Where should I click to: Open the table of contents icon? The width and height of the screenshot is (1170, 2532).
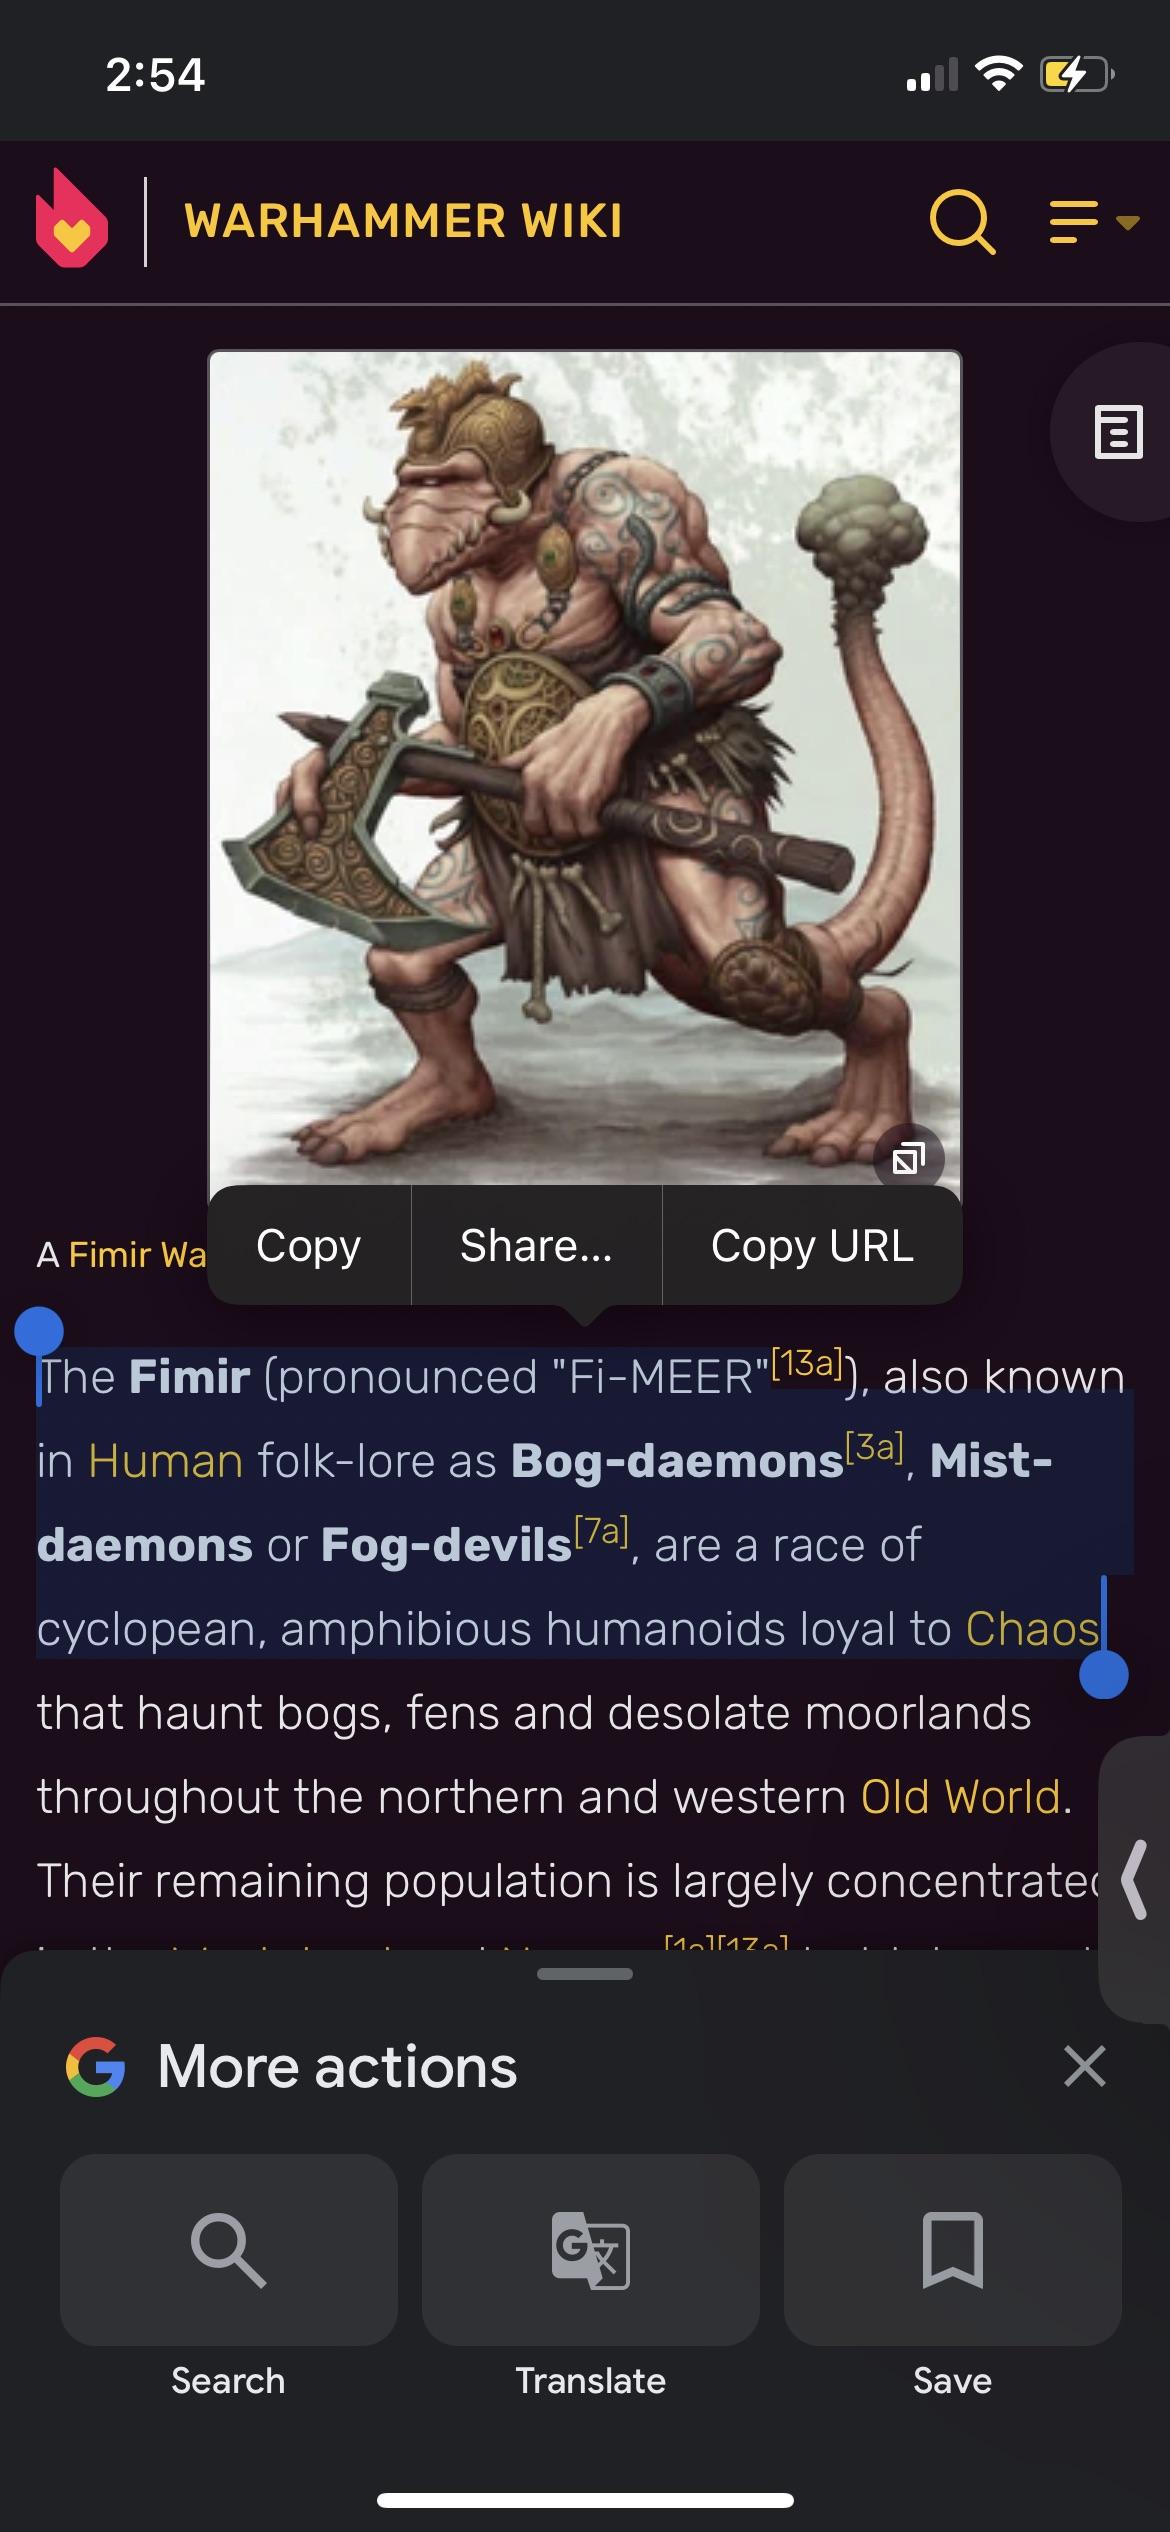tap(1118, 432)
